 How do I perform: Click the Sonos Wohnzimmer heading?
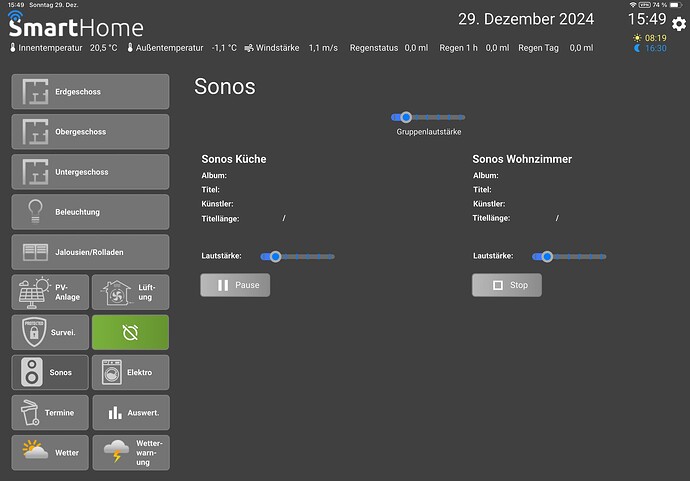522,159
